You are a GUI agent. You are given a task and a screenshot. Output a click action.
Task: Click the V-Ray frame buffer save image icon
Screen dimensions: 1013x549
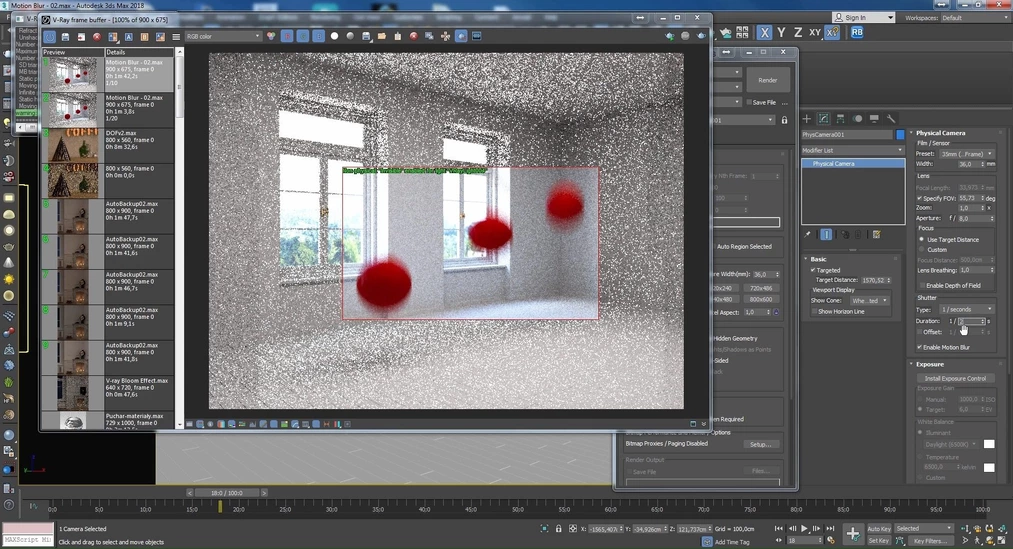(x=65, y=37)
